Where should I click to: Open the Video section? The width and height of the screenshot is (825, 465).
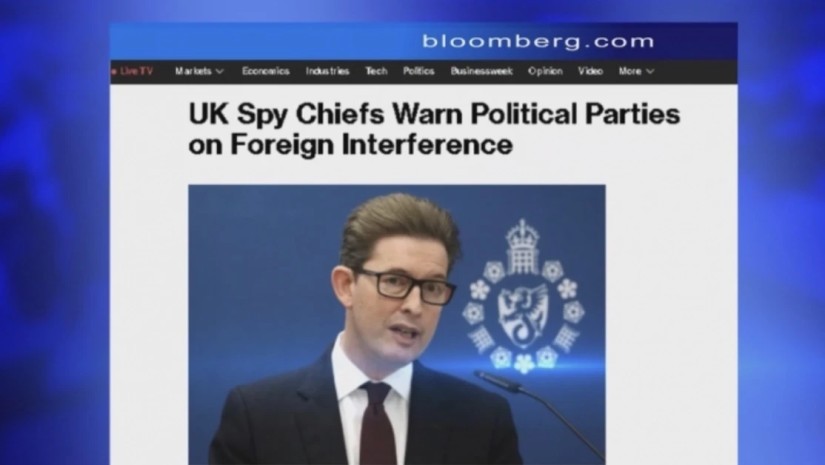pyautogui.click(x=590, y=71)
